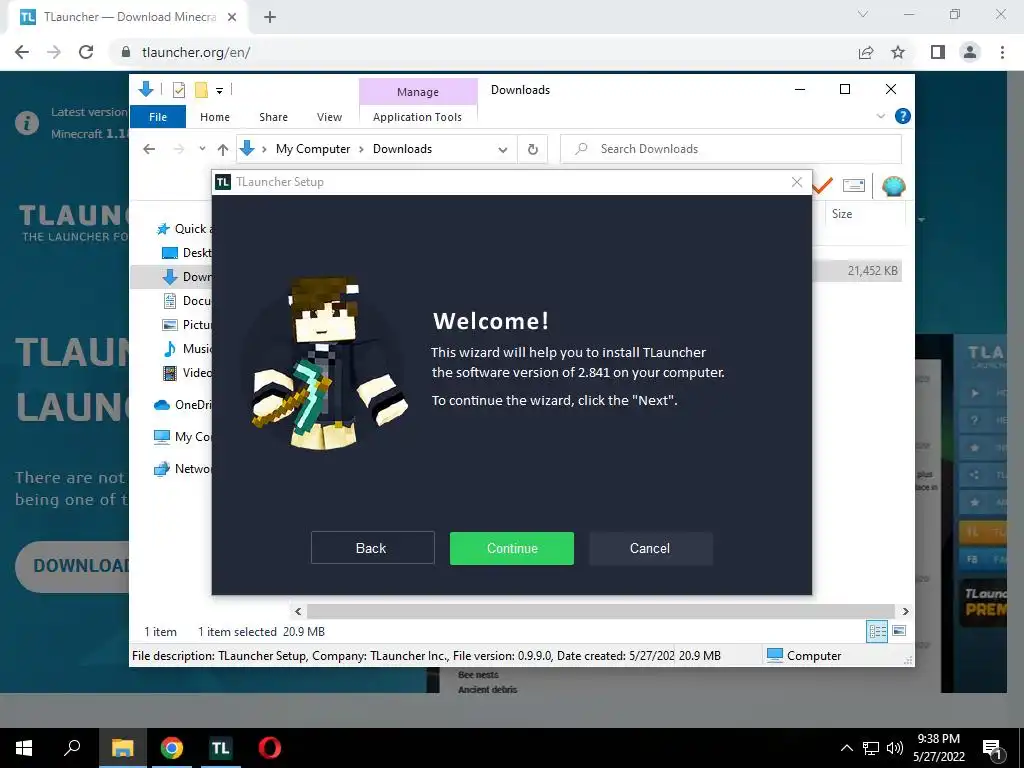This screenshot has height=768, width=1024.
Task: Click Opera icon in taskbar
Action: (x=270, y=748)
